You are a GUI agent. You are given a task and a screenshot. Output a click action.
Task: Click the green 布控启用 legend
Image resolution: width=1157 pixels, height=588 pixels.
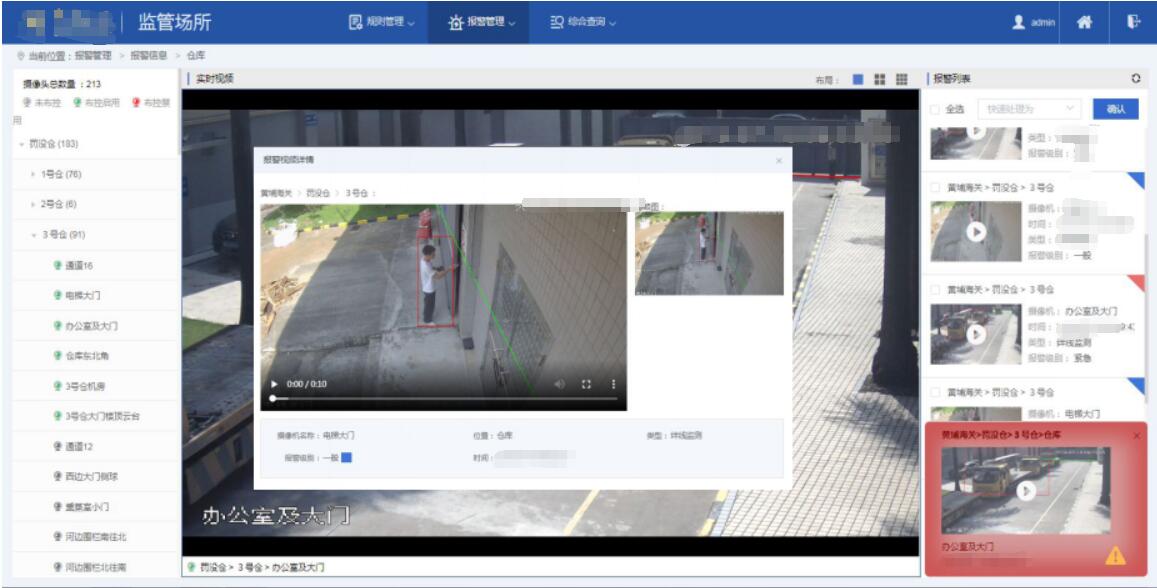point(96,103)
